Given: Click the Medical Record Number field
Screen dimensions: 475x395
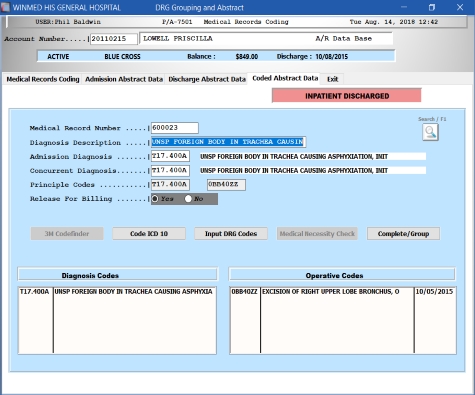Looking at the screenshot, I should coord(175,128).
